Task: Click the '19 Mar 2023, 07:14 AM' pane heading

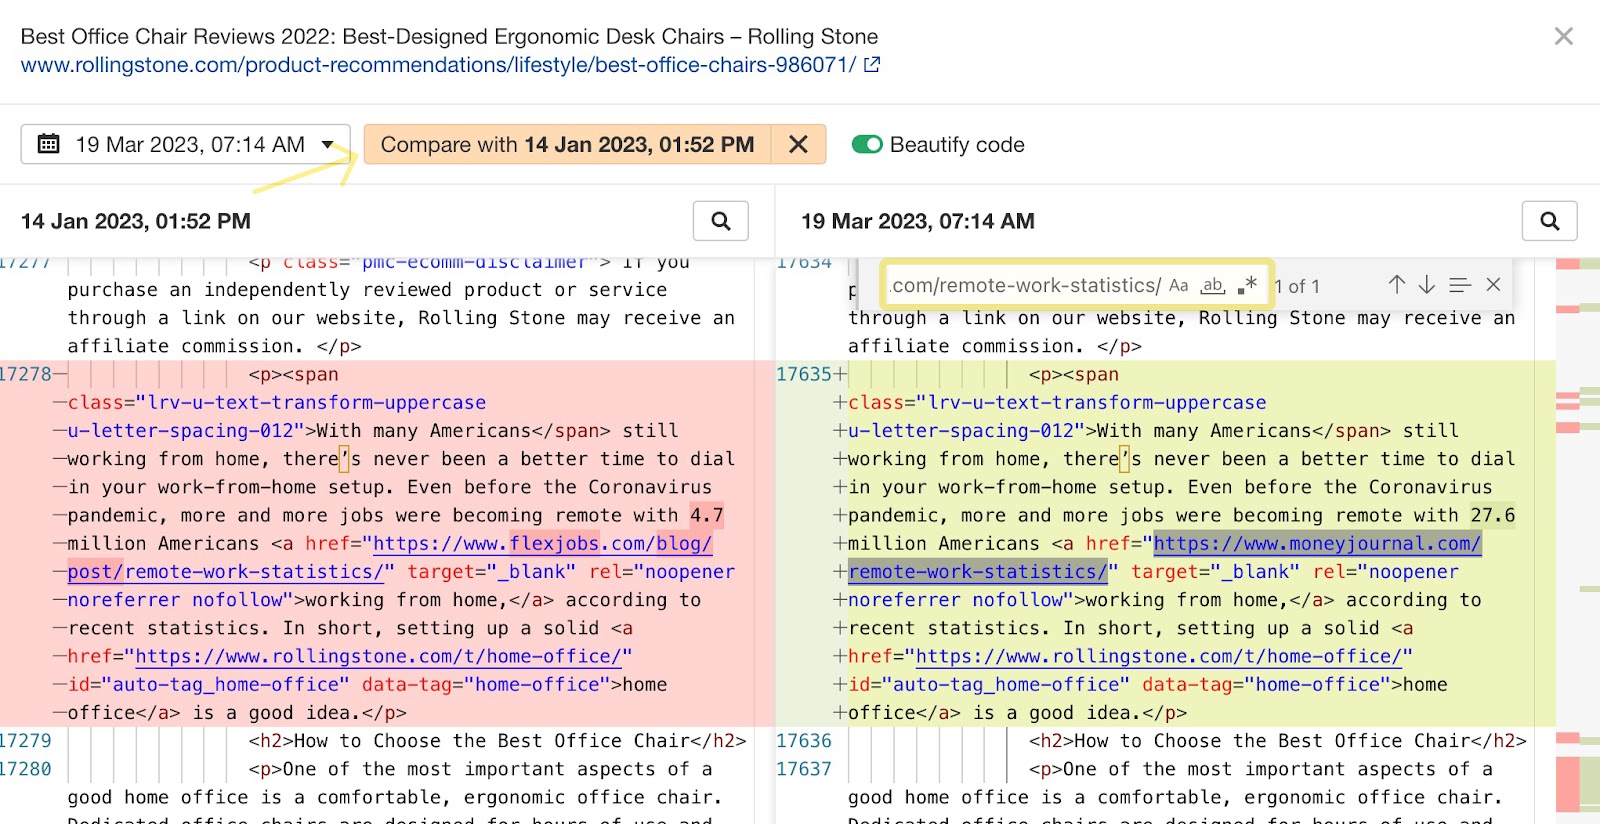Action: point(918,221)
